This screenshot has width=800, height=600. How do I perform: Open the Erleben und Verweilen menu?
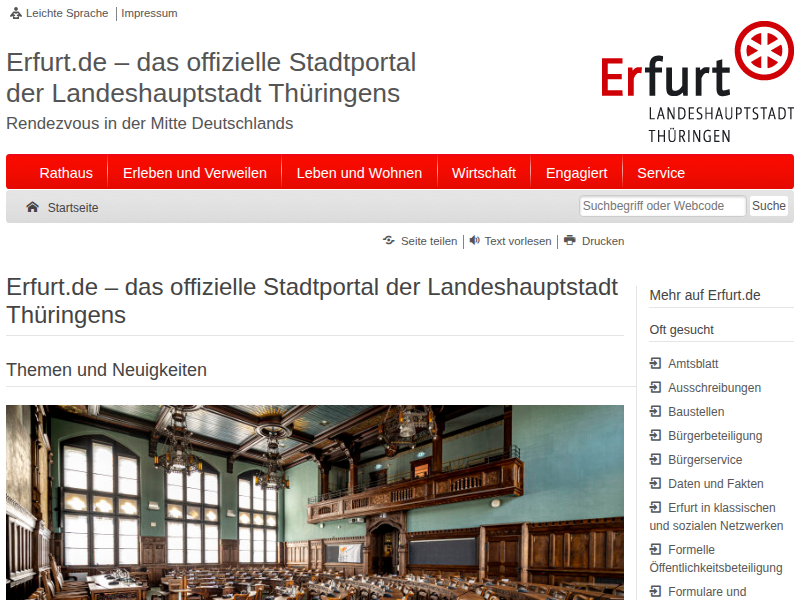(195, 173)
